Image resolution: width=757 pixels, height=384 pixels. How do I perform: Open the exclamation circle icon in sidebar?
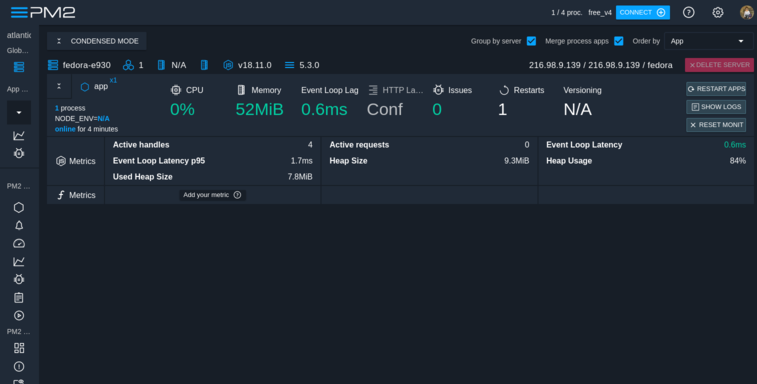[19, 367]
